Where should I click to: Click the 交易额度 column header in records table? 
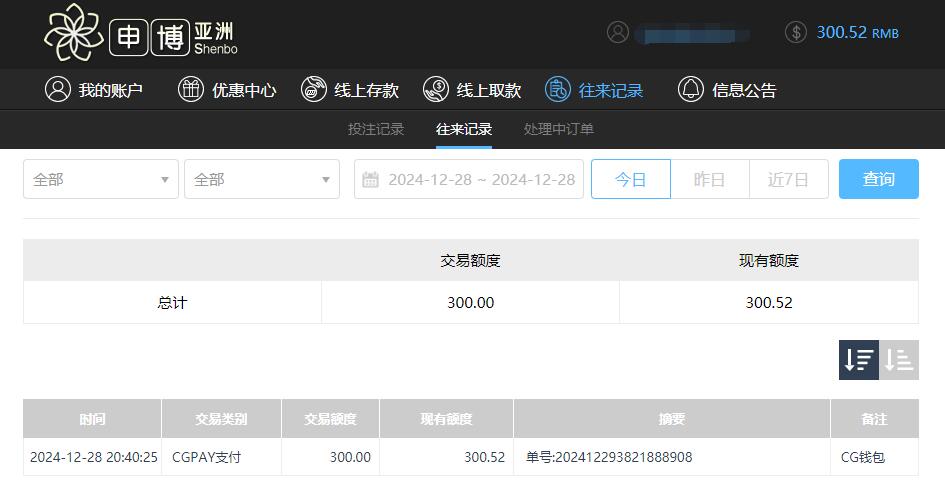330,418
